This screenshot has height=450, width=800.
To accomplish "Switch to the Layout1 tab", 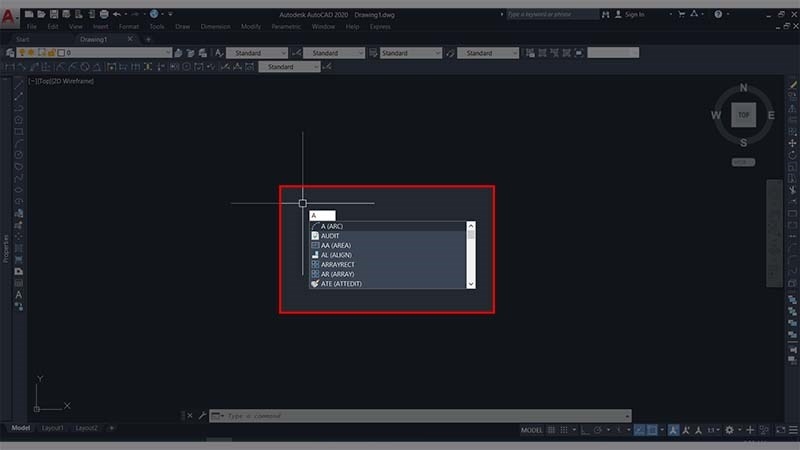I will [53, 428].
